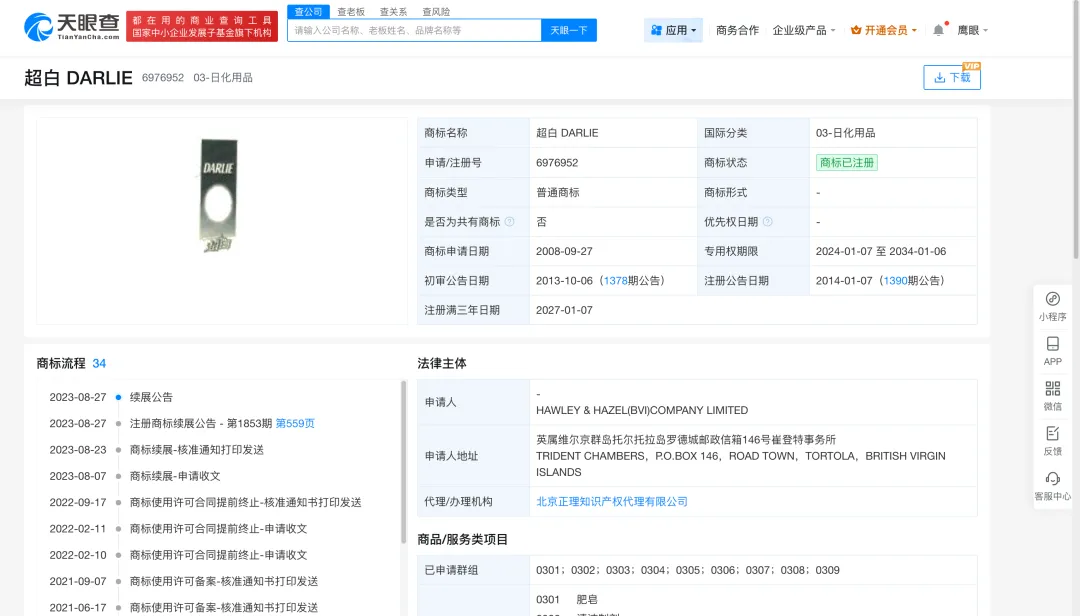Show the 微信 QR code icon
The image size is (1080, 616).
[1052, 389]
